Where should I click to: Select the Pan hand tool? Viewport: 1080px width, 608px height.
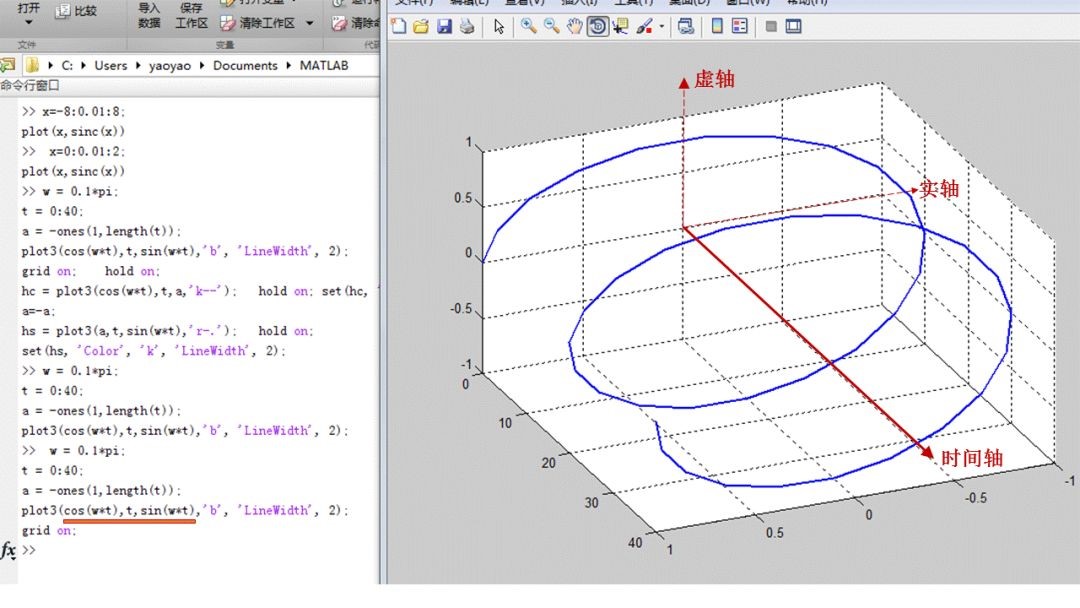[x=574, y=27]
